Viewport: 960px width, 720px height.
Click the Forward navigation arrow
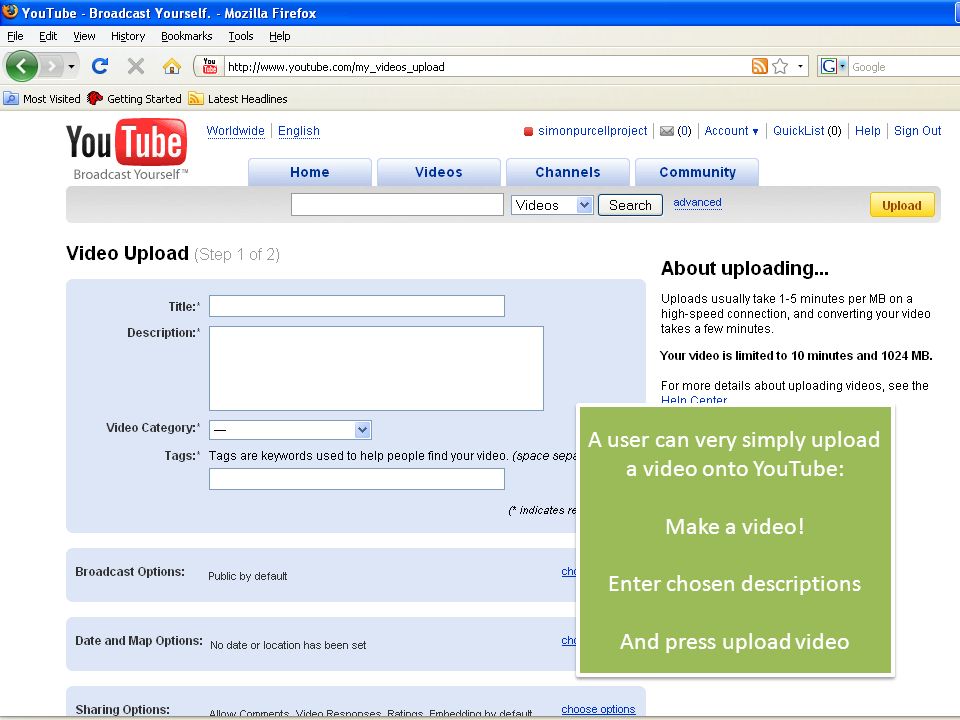pos(51,66)
